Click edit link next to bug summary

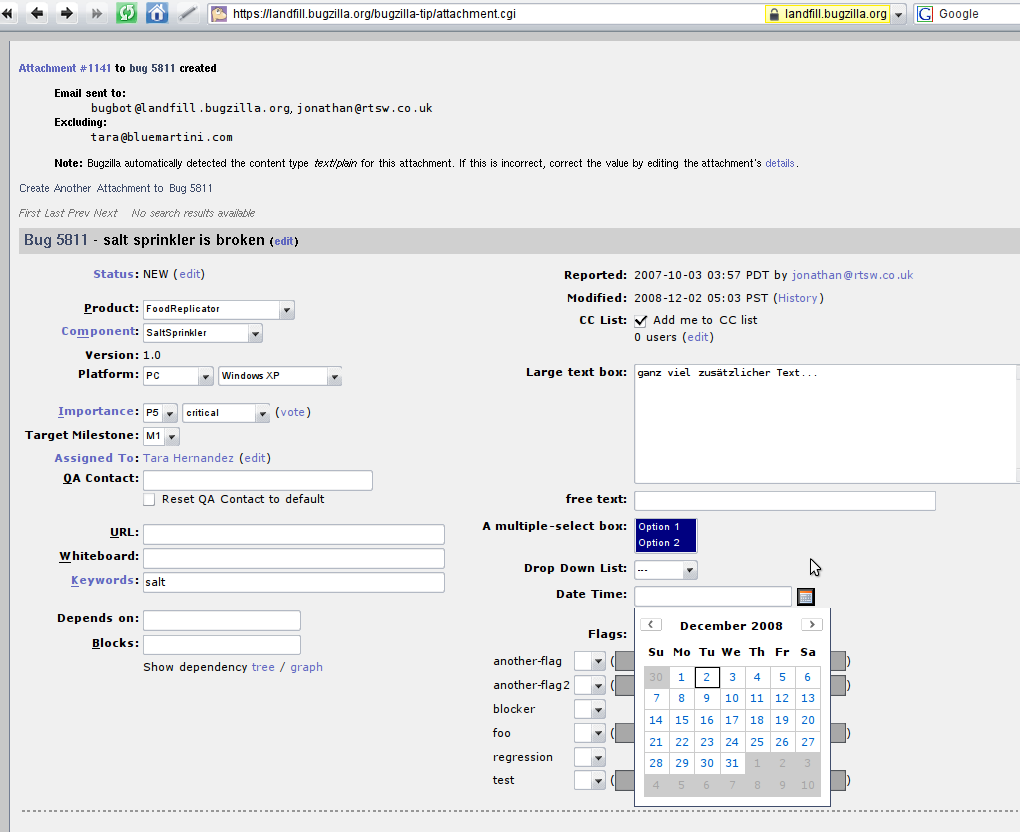tap(284, 241)
